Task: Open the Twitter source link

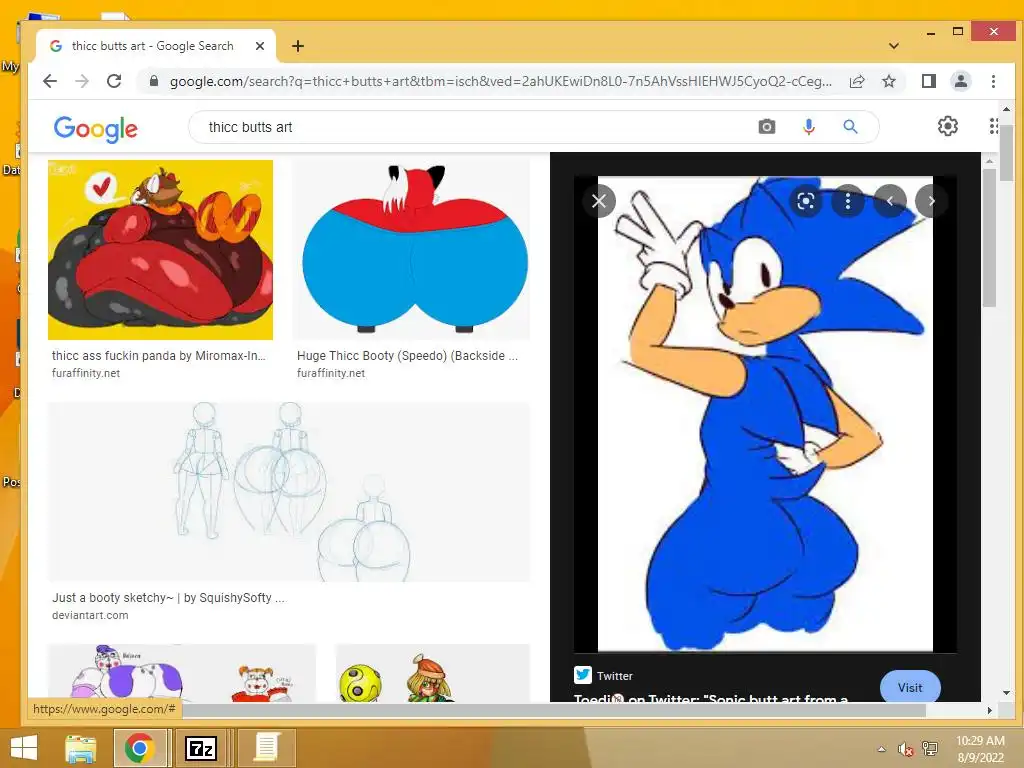Action: [x=615, y=676]
